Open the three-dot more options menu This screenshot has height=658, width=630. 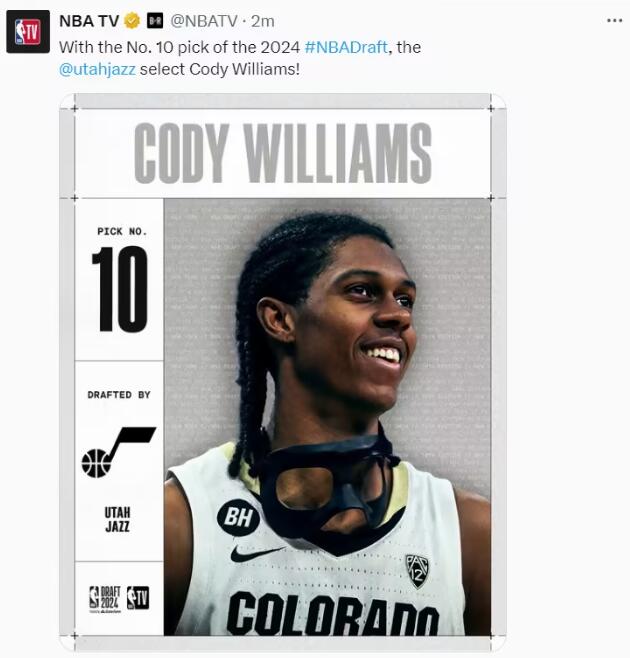(x=614, y=21)
